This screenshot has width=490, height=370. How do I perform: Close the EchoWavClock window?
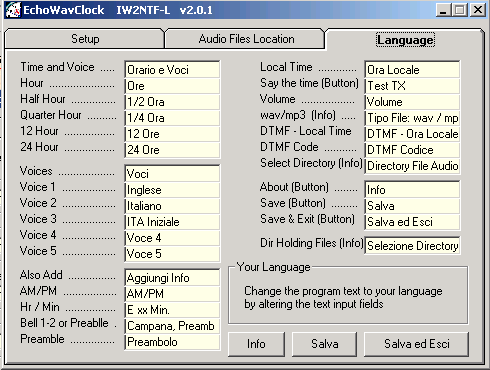(478, 10)
